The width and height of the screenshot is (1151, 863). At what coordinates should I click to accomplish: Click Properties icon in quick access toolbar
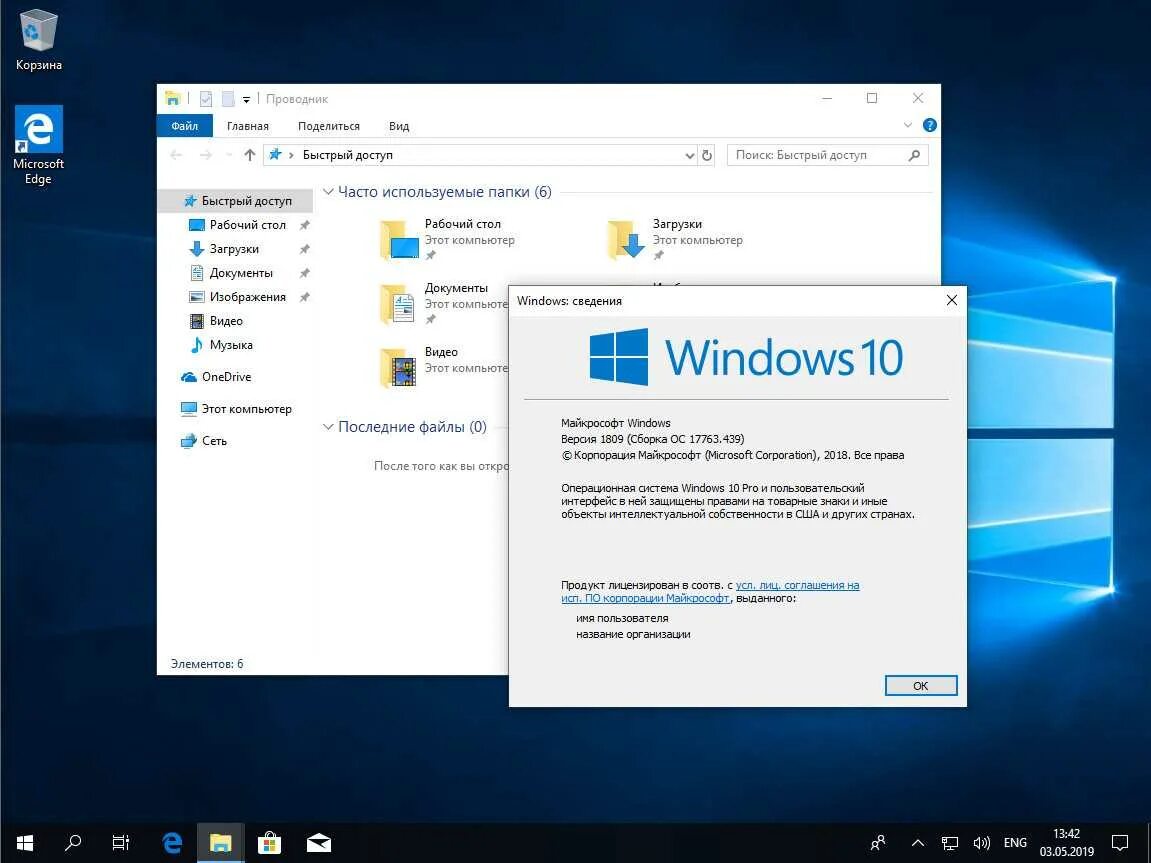click(x=206, y=98)
